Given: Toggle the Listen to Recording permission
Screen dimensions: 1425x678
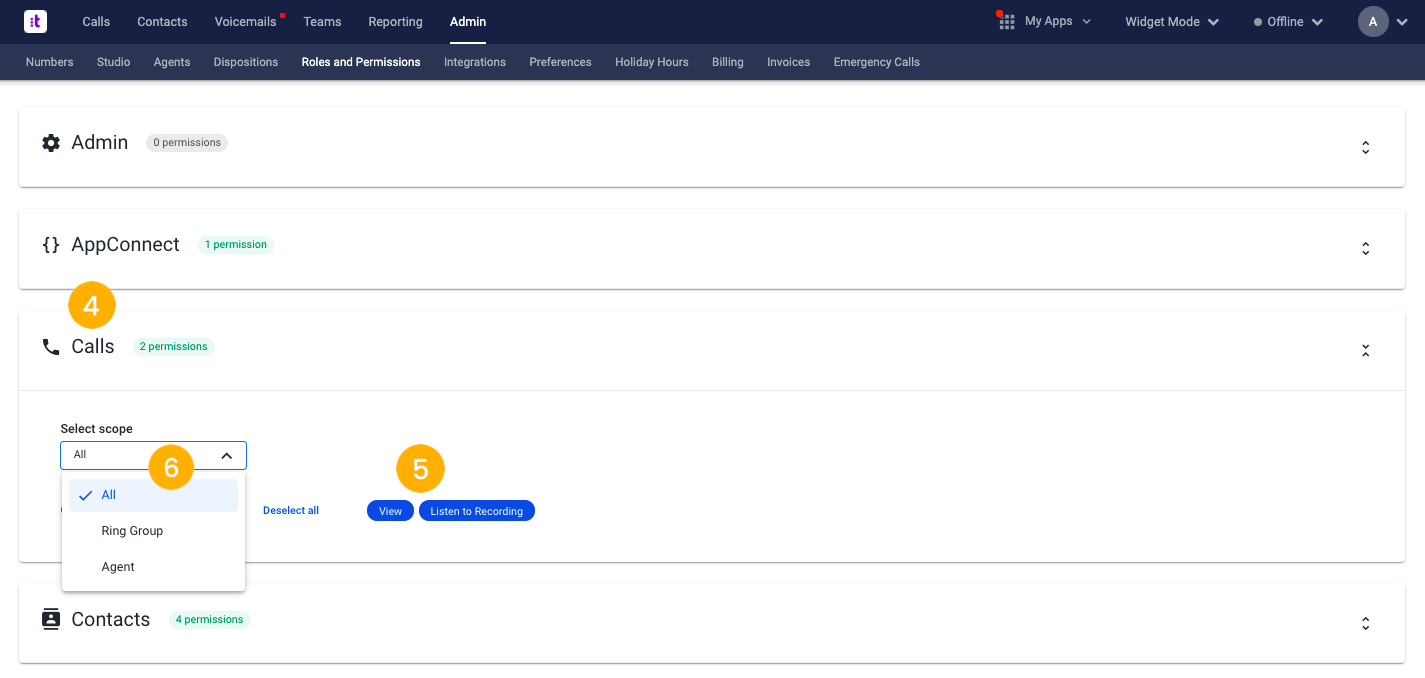Looking at the screenshot, I should point(476,511).
